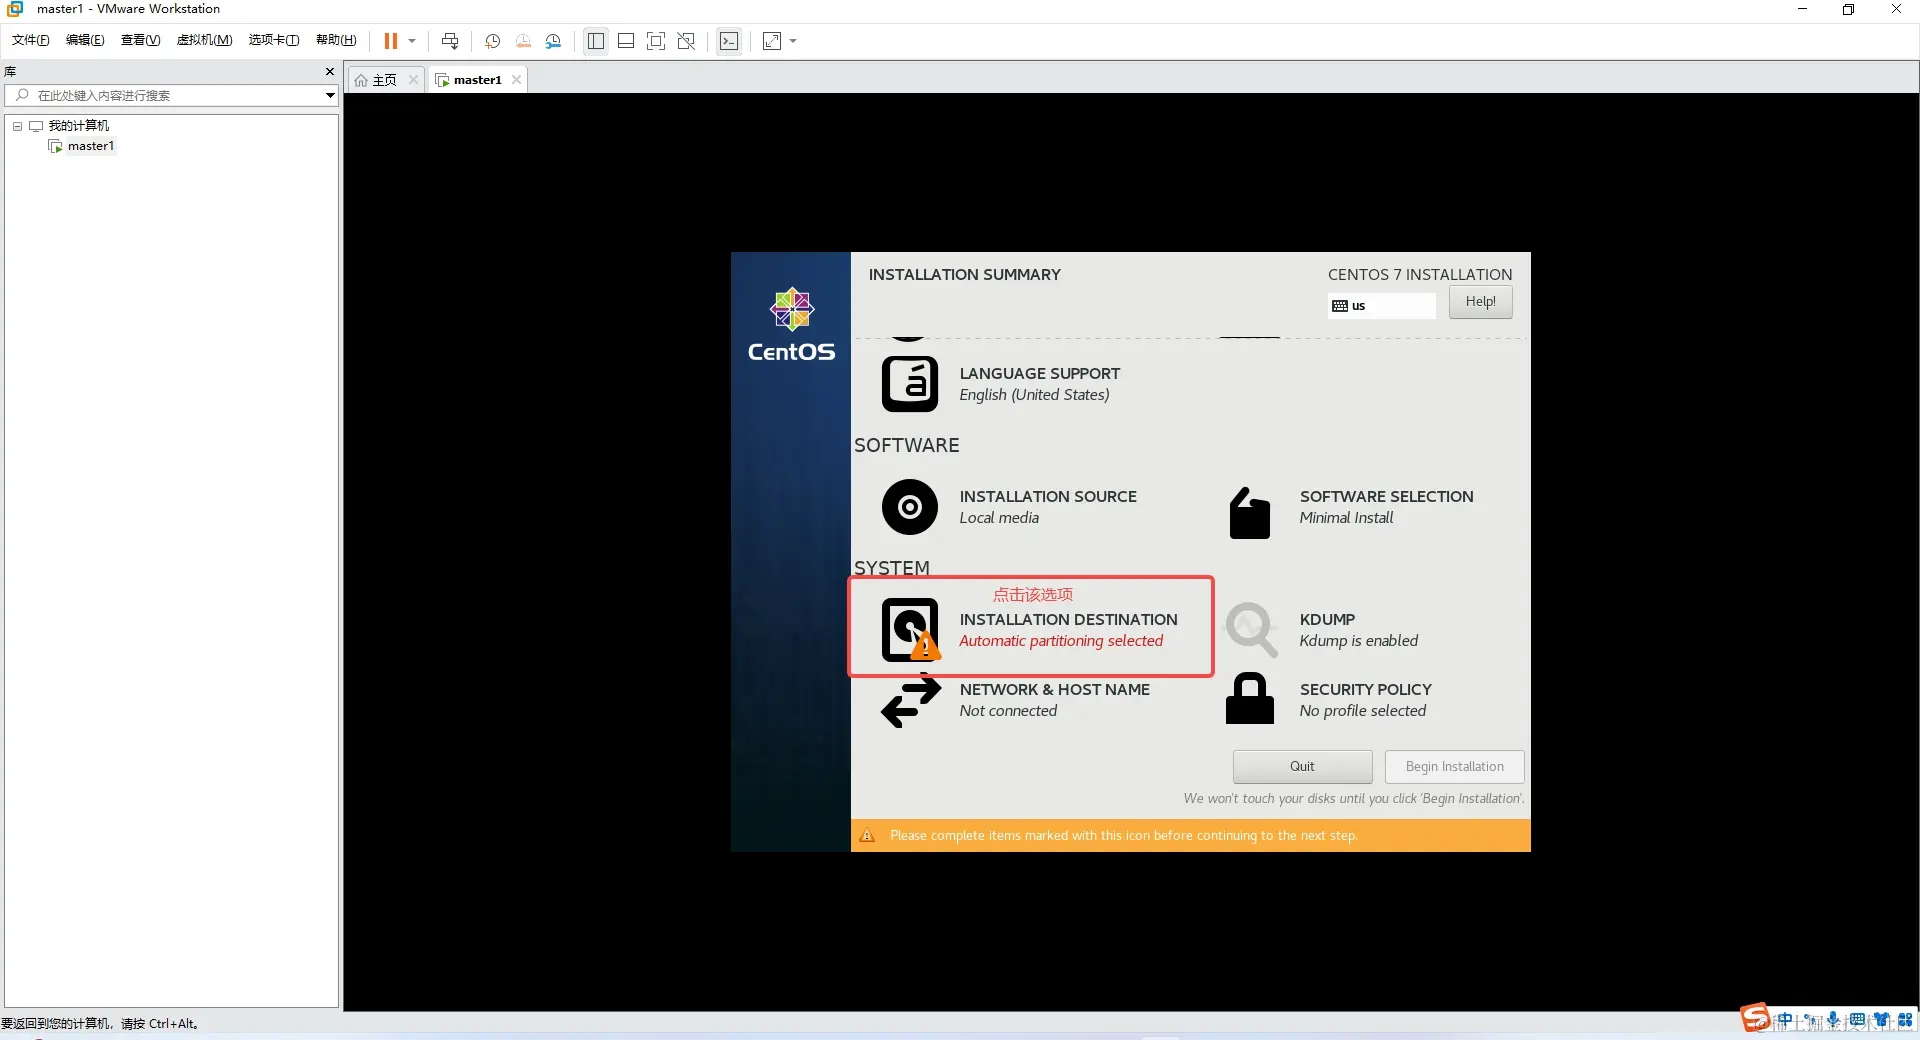Image resolution: width=1920 pixels, height=1040 pixels.
Task: Click the stretch guest display icon
Action: 772,41
